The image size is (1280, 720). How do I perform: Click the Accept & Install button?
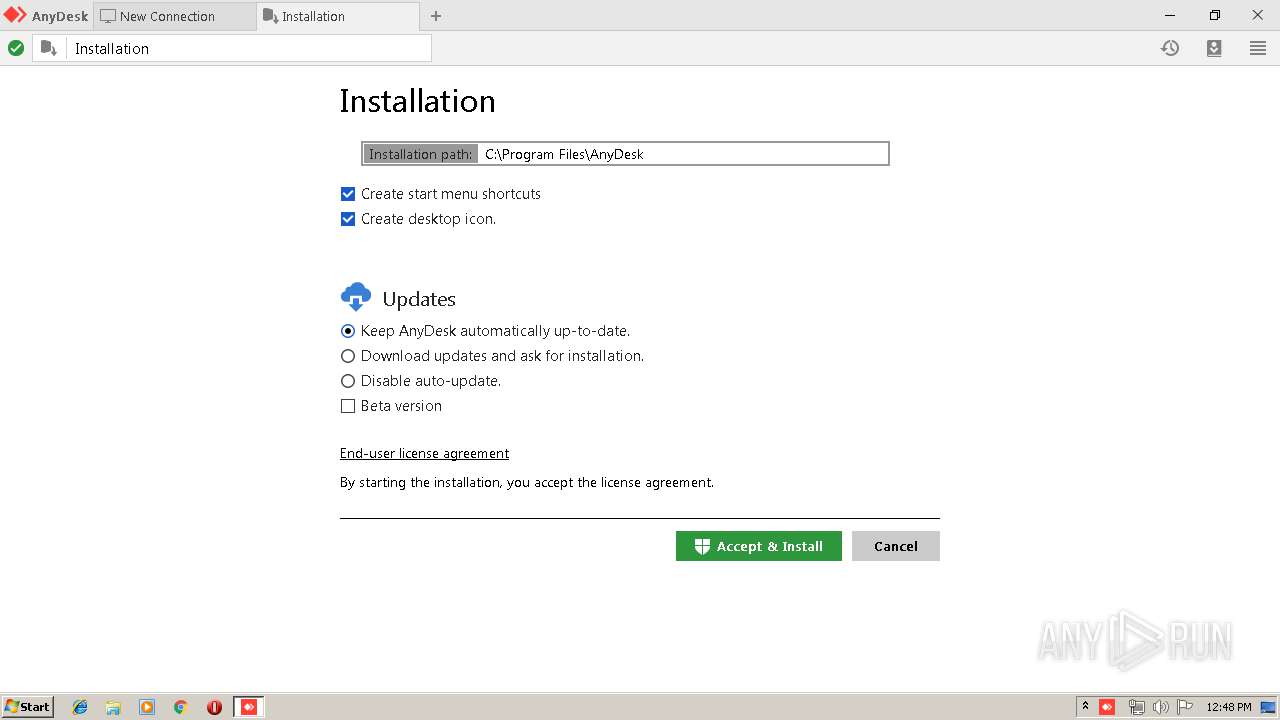pos(759,546)
